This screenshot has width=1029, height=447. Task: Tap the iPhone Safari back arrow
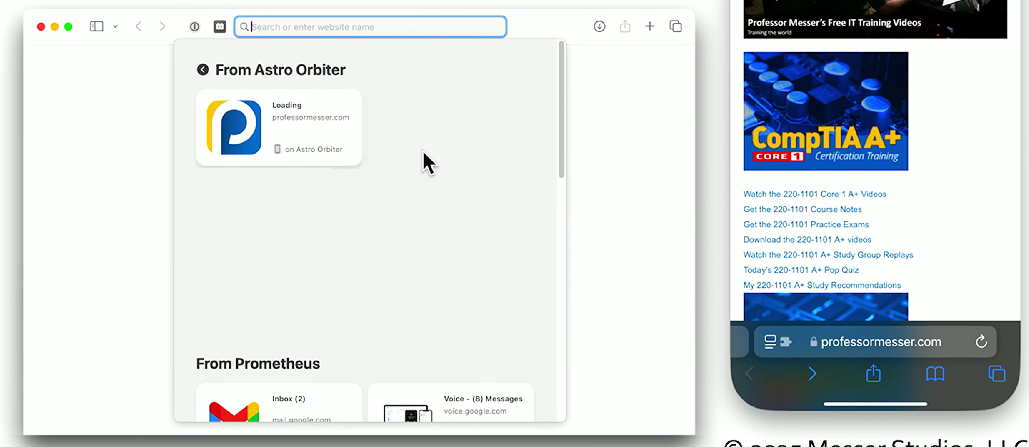coord(749,373)
